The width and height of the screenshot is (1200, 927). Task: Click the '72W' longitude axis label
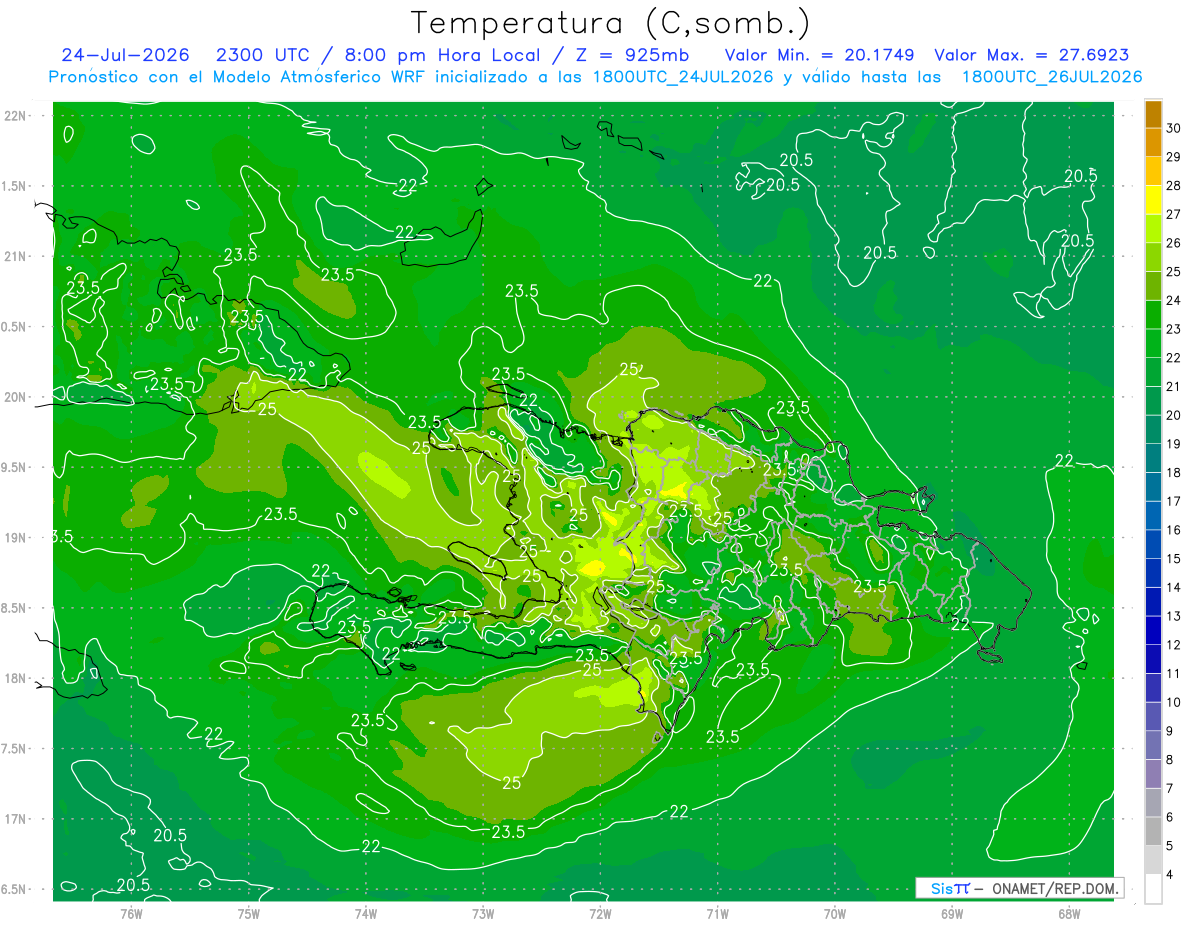600,913
